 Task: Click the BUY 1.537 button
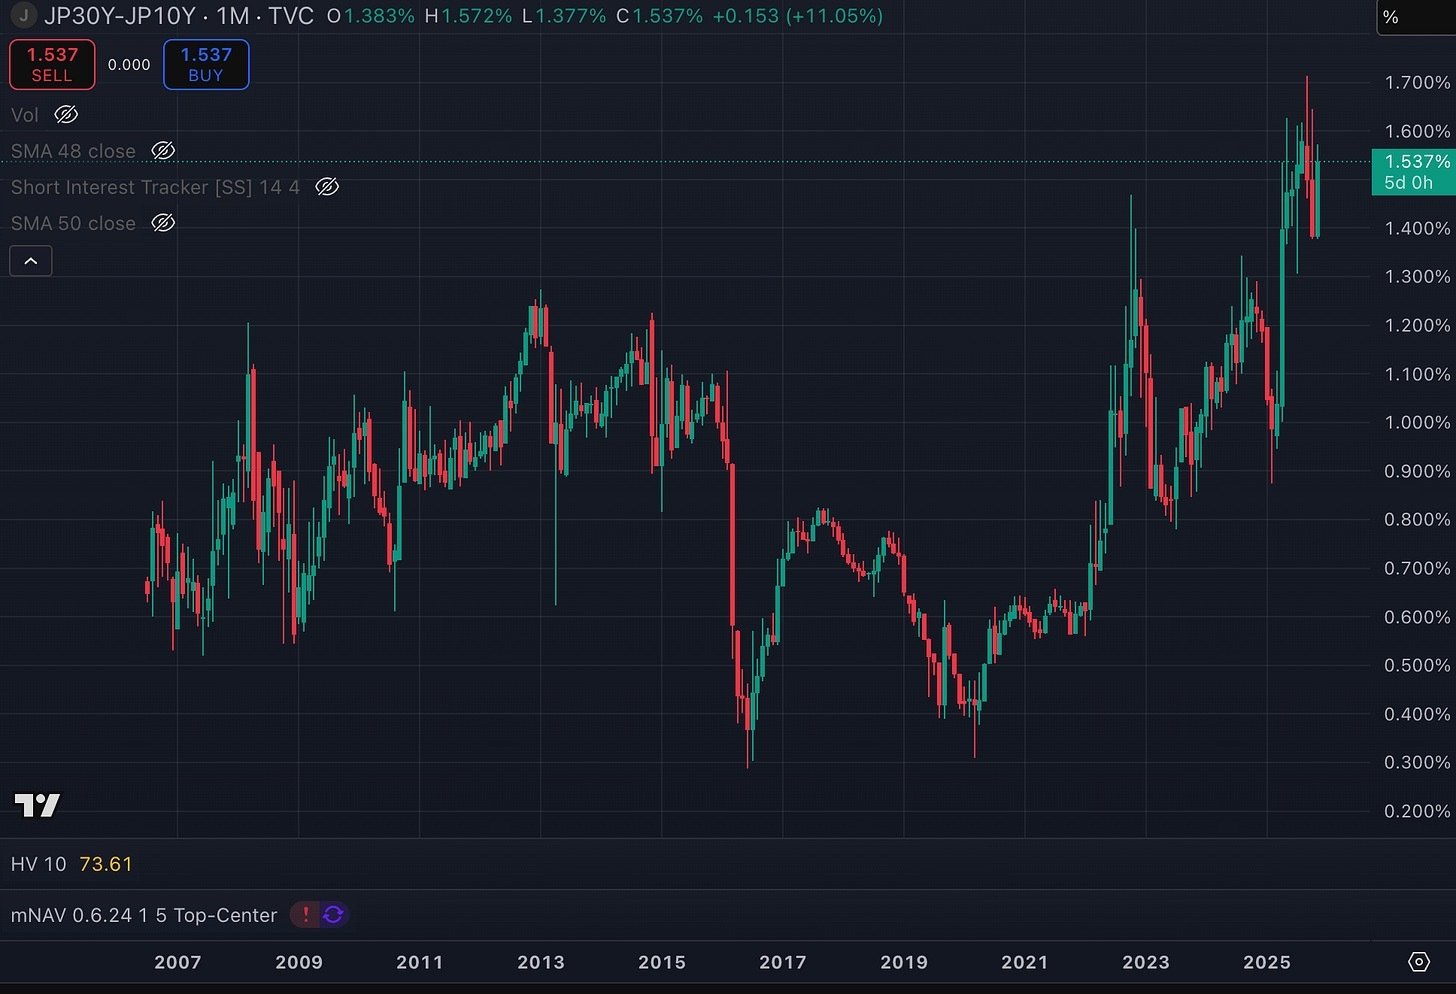pyautogui.click(x=205, y=64)
